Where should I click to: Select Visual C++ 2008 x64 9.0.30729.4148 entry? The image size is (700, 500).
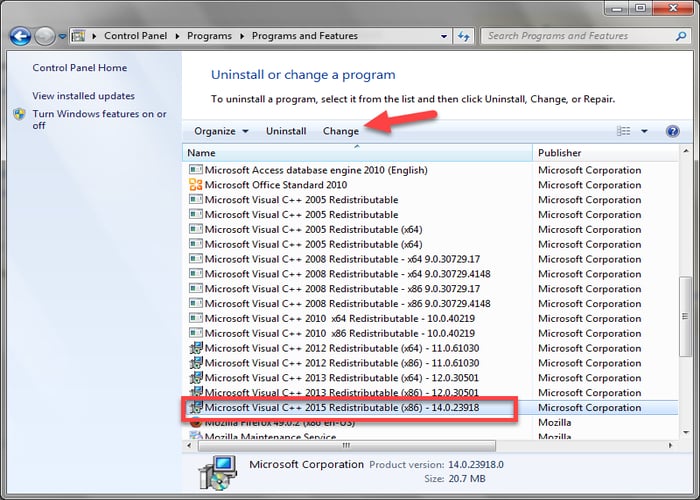(347, 274)
